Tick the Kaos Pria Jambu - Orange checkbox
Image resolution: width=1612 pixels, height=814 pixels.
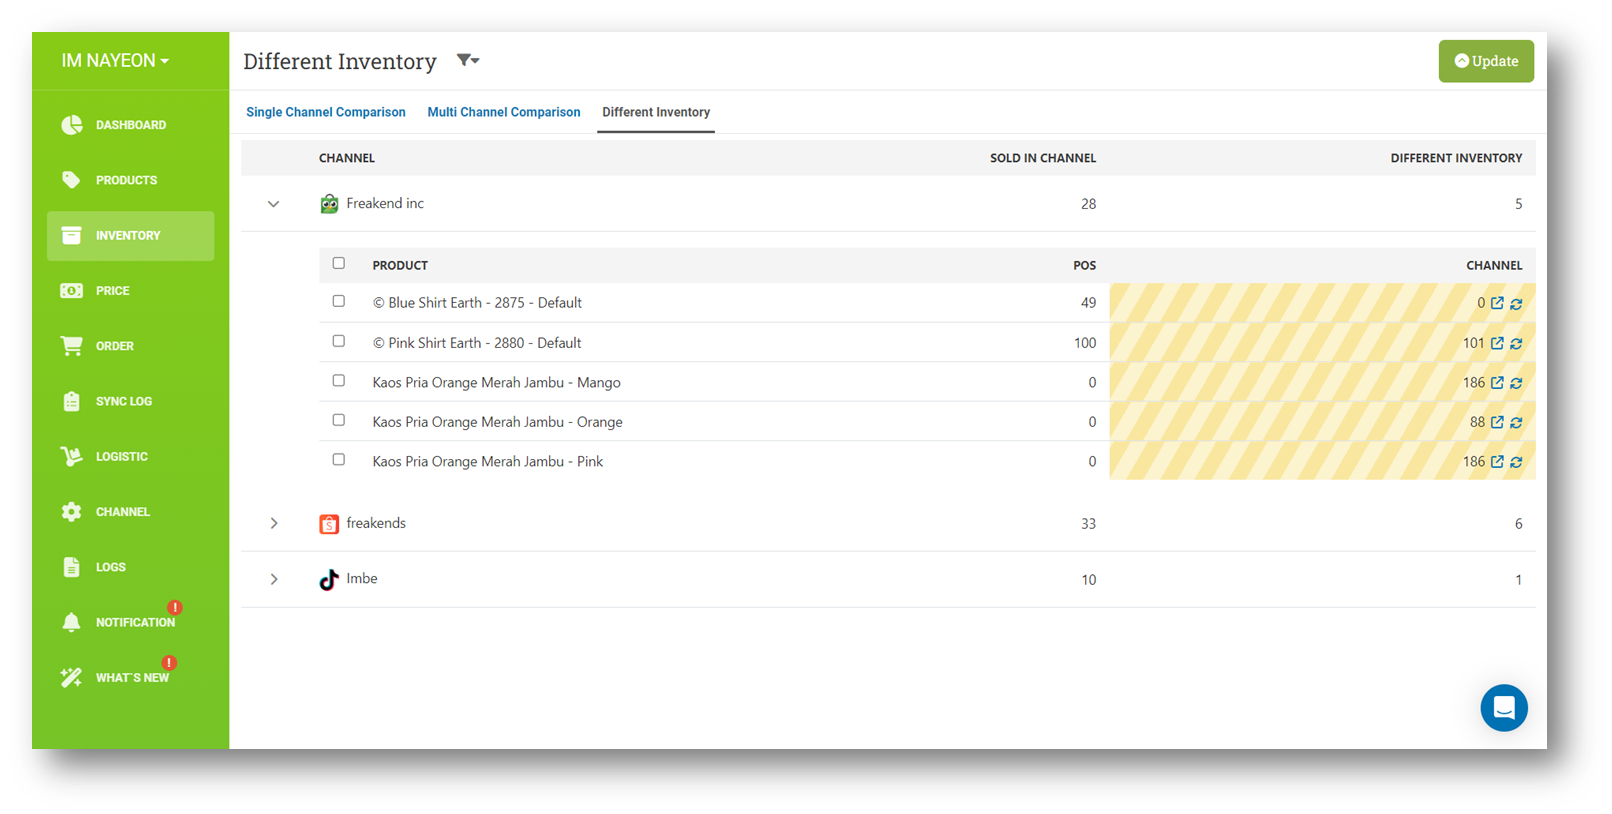(339, 420)
